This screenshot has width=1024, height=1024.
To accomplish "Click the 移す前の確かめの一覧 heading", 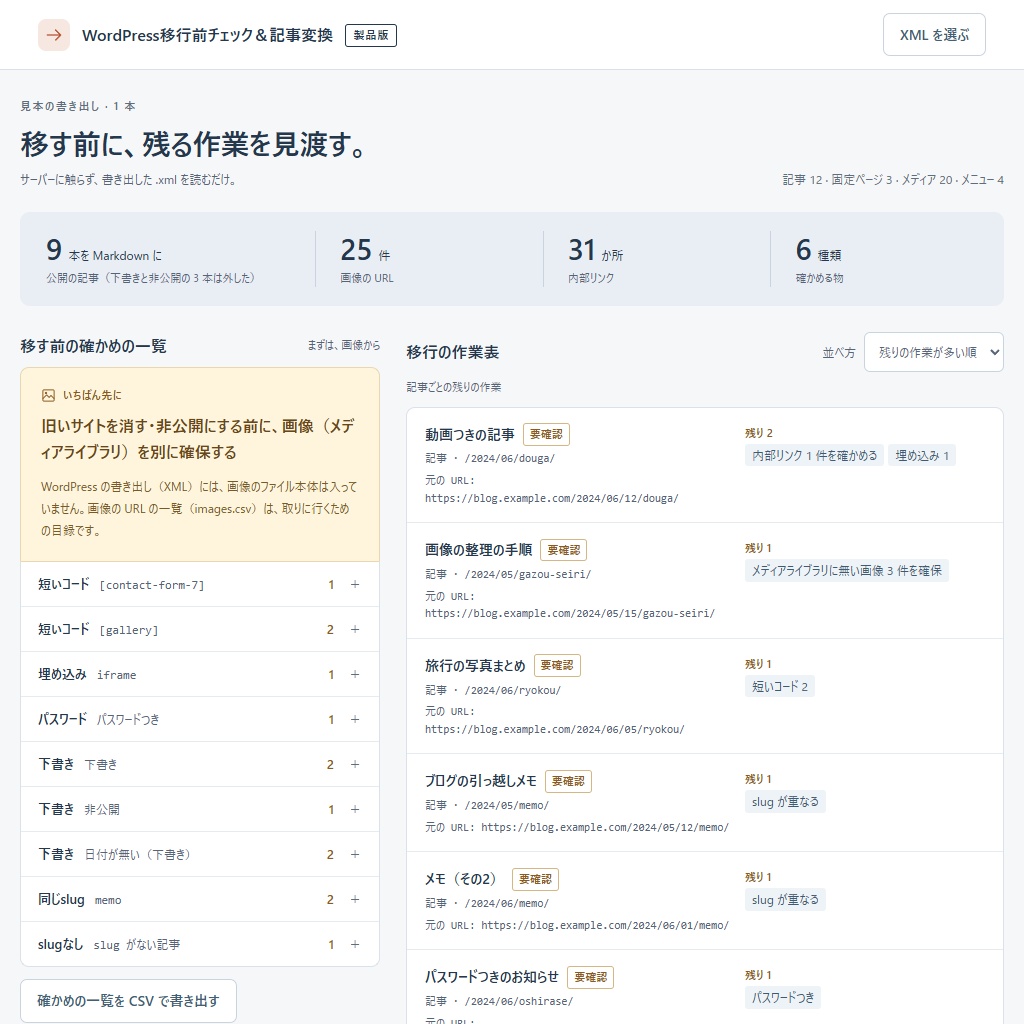I will click(93, 345).
